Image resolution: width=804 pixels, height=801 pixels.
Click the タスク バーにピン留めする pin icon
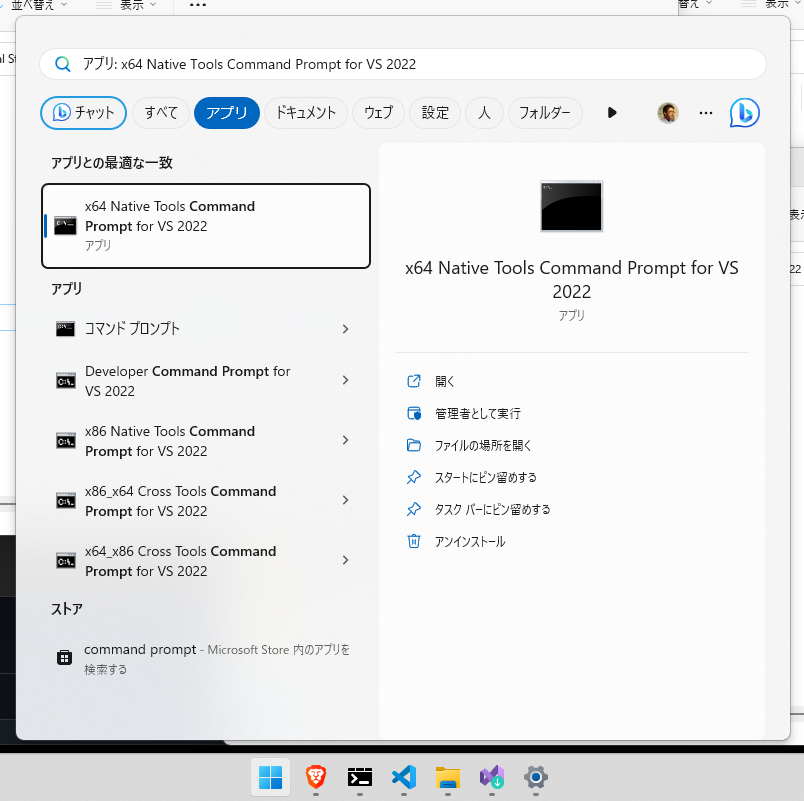point(414,509)
